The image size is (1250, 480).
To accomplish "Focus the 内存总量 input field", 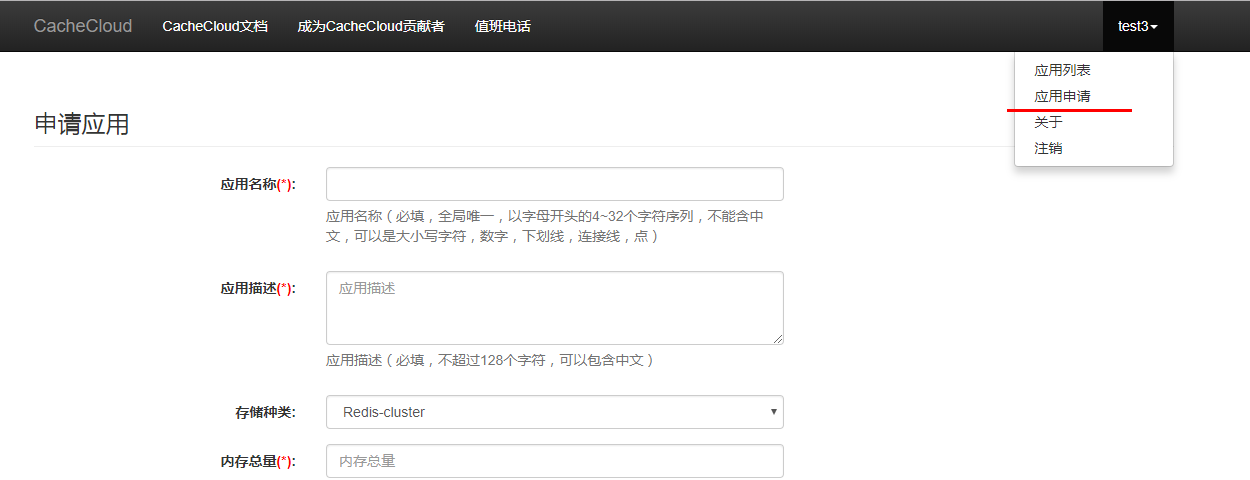I will 555,461.
